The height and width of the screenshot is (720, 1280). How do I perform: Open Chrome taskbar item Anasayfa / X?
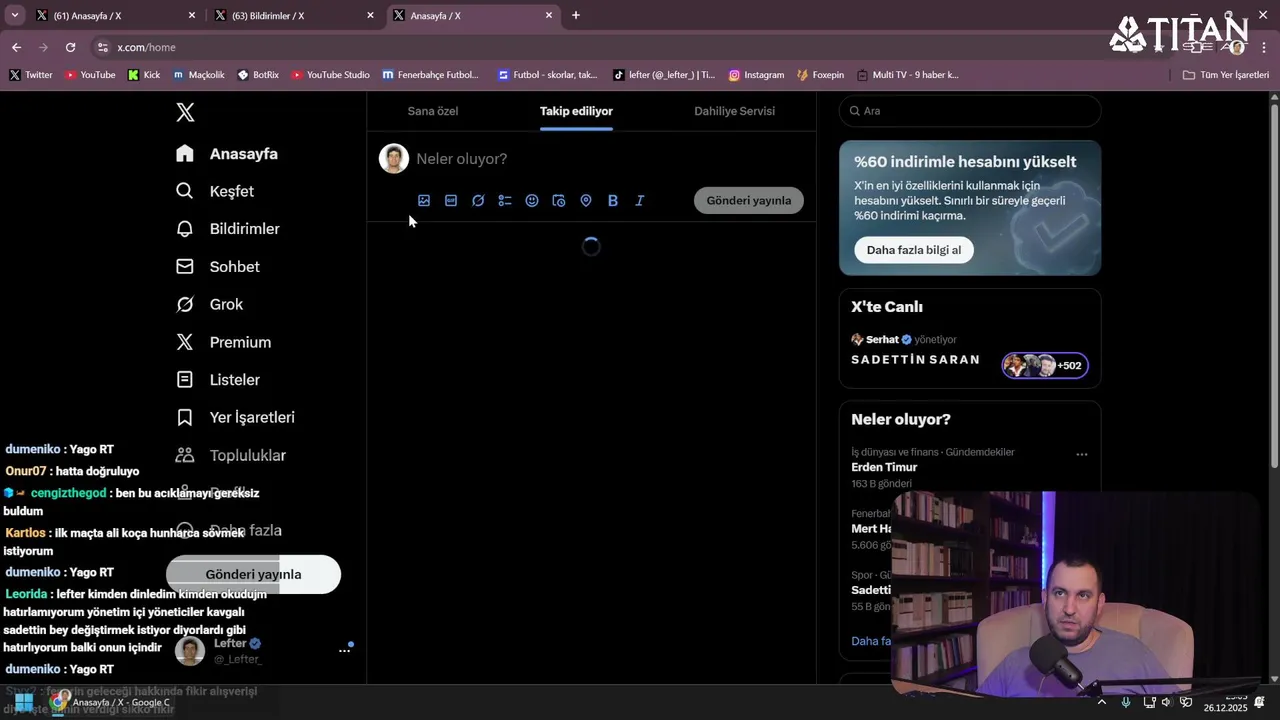click(x=112, y=702)
